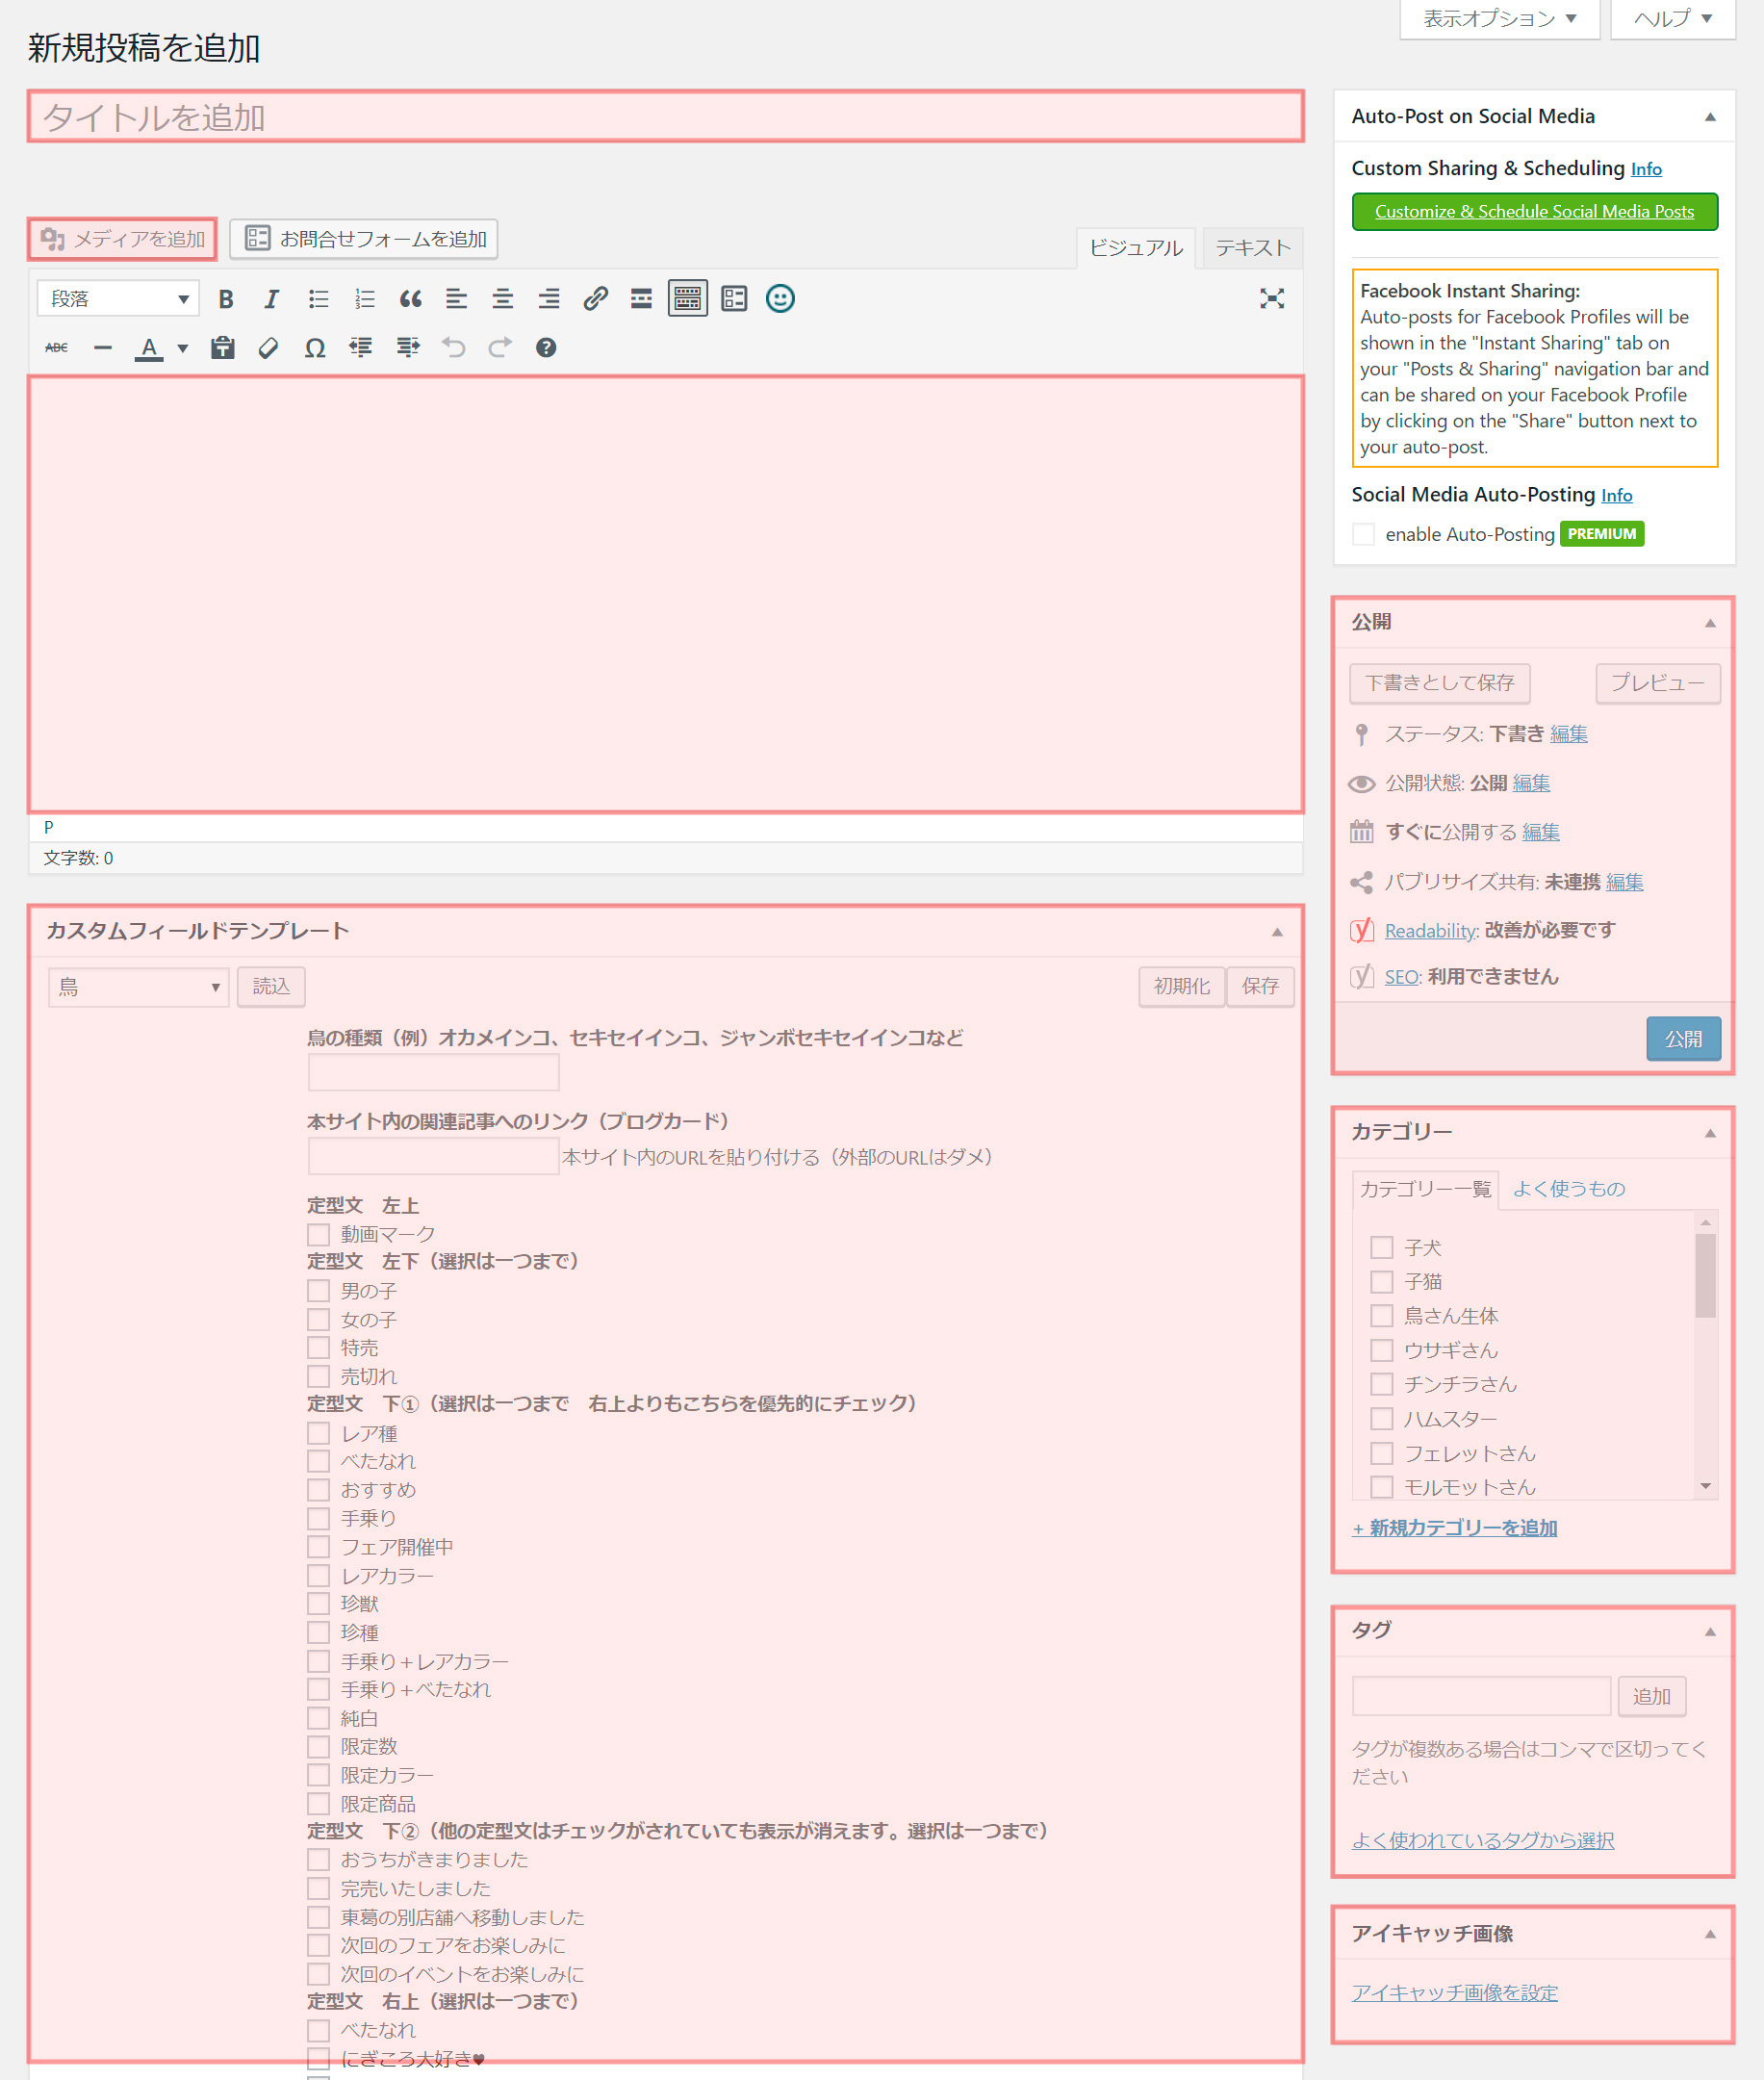The image size is (1764, 2080).
Task: Enable the Auto-Posting checkbox
Action: [1363, 534]
